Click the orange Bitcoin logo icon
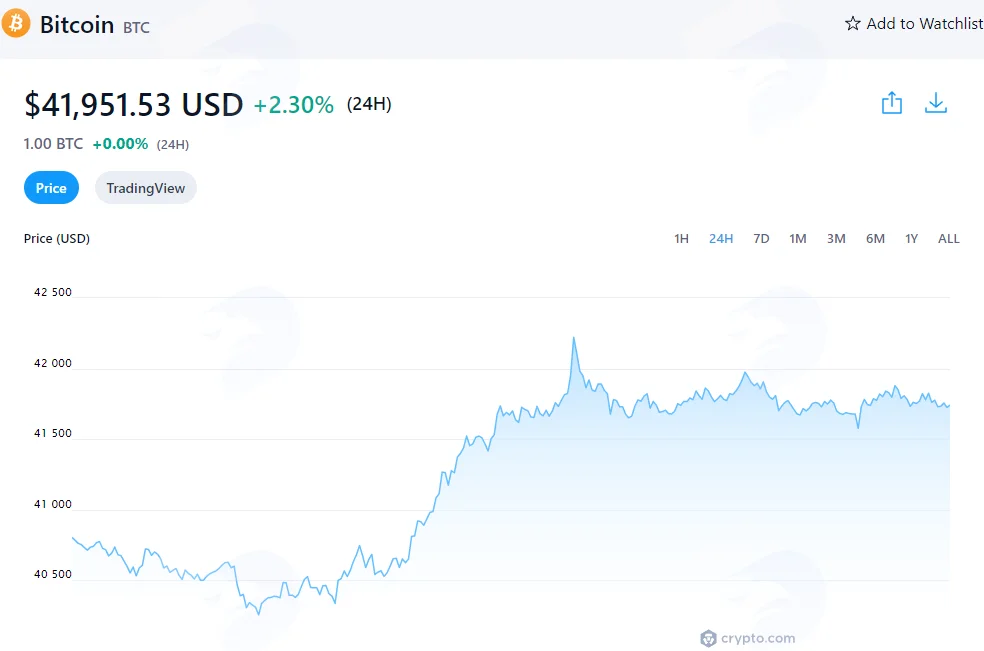The image size is (984, 651). 16,23
